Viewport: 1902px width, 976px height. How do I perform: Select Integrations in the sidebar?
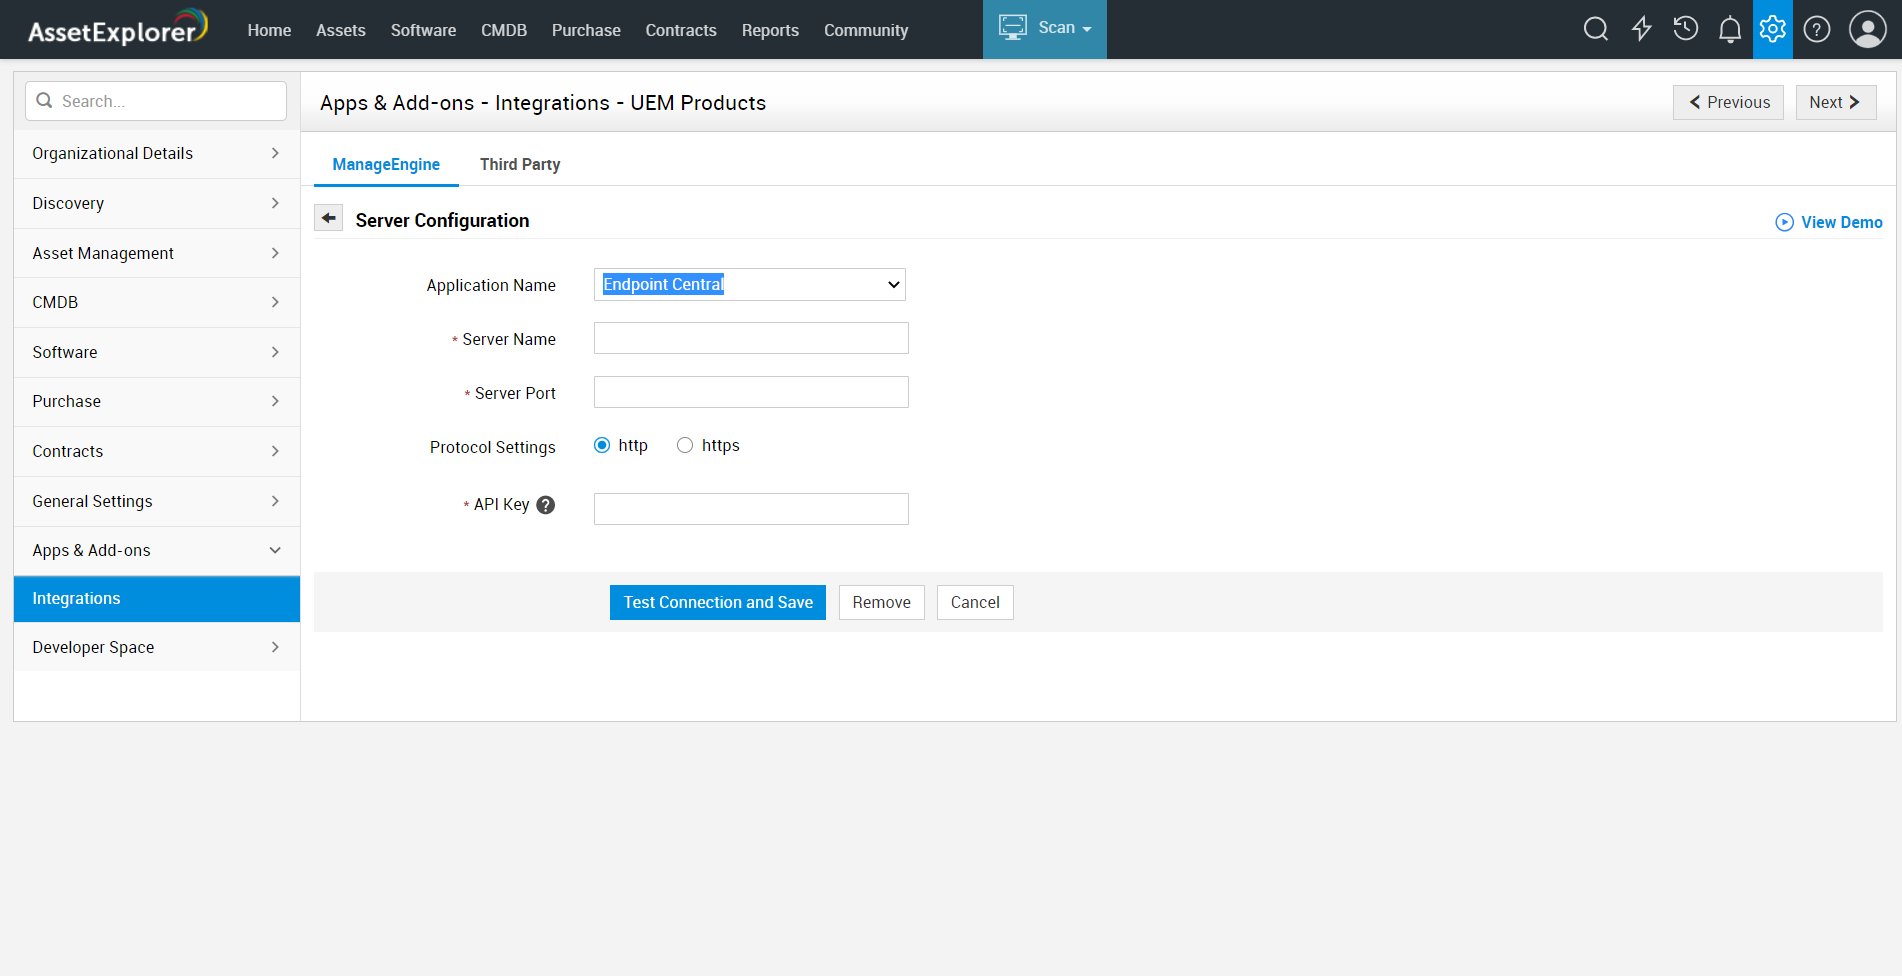[157, 599]
